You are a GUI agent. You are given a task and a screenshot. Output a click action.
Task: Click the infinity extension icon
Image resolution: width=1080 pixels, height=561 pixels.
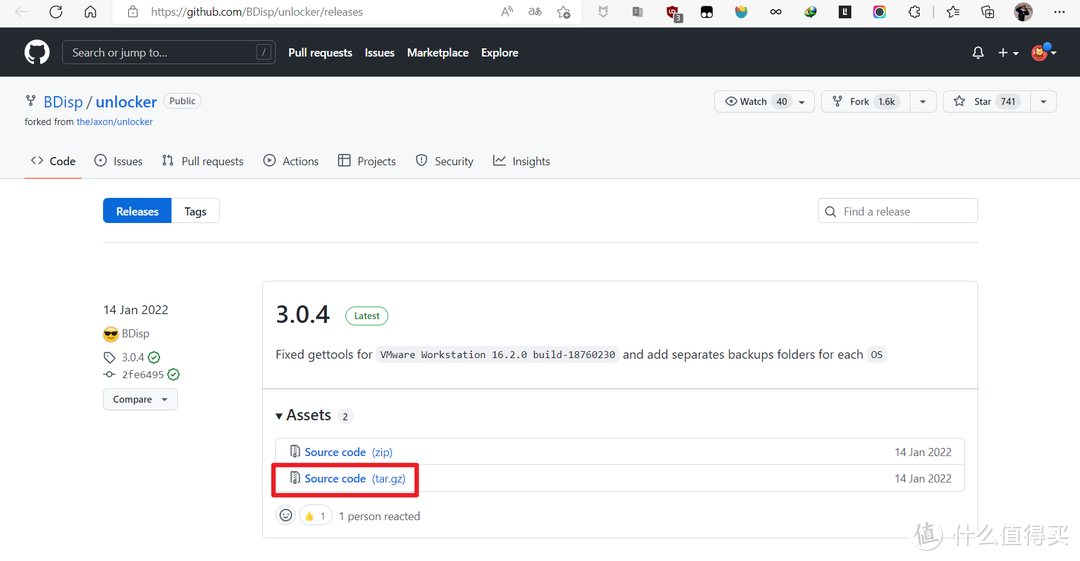pos(776,12)
